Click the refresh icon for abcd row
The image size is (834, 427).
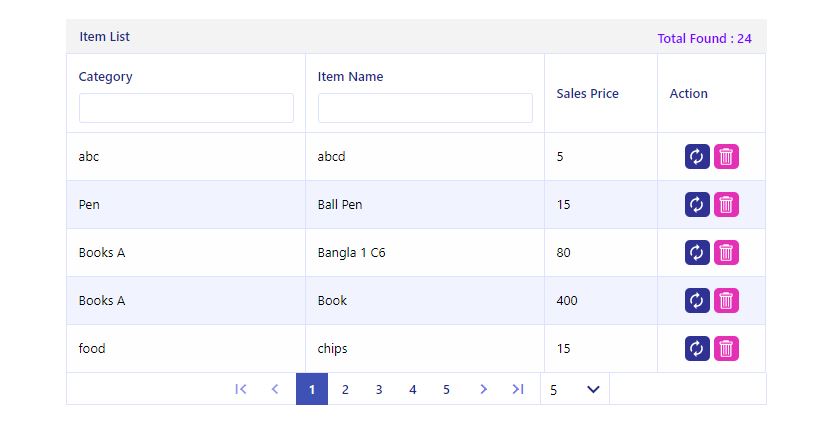[697, 157]
